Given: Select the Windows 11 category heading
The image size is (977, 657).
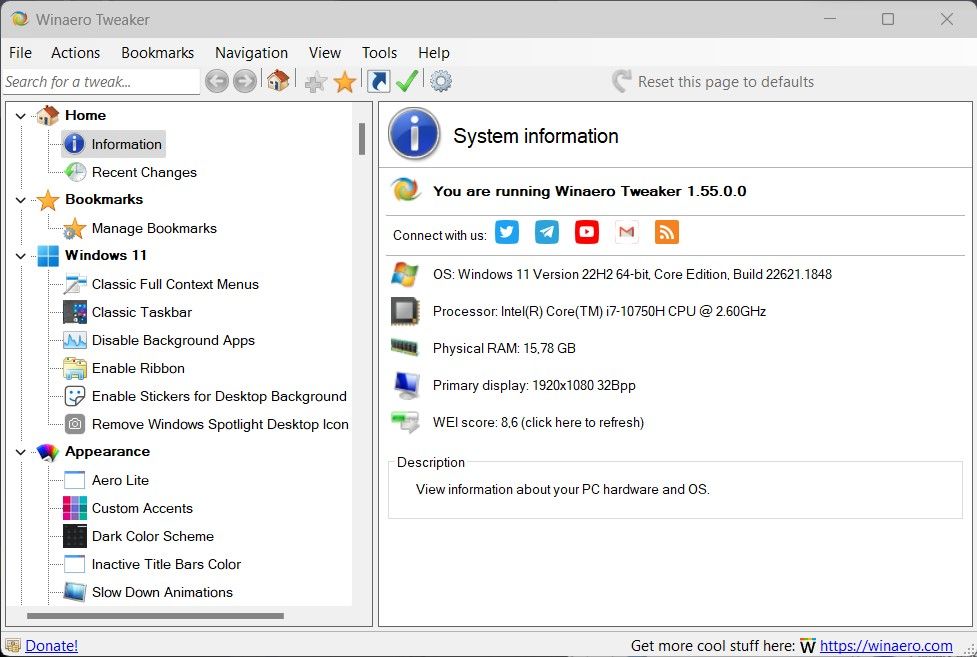Looking at the screenshot, I should click(106, 256).
